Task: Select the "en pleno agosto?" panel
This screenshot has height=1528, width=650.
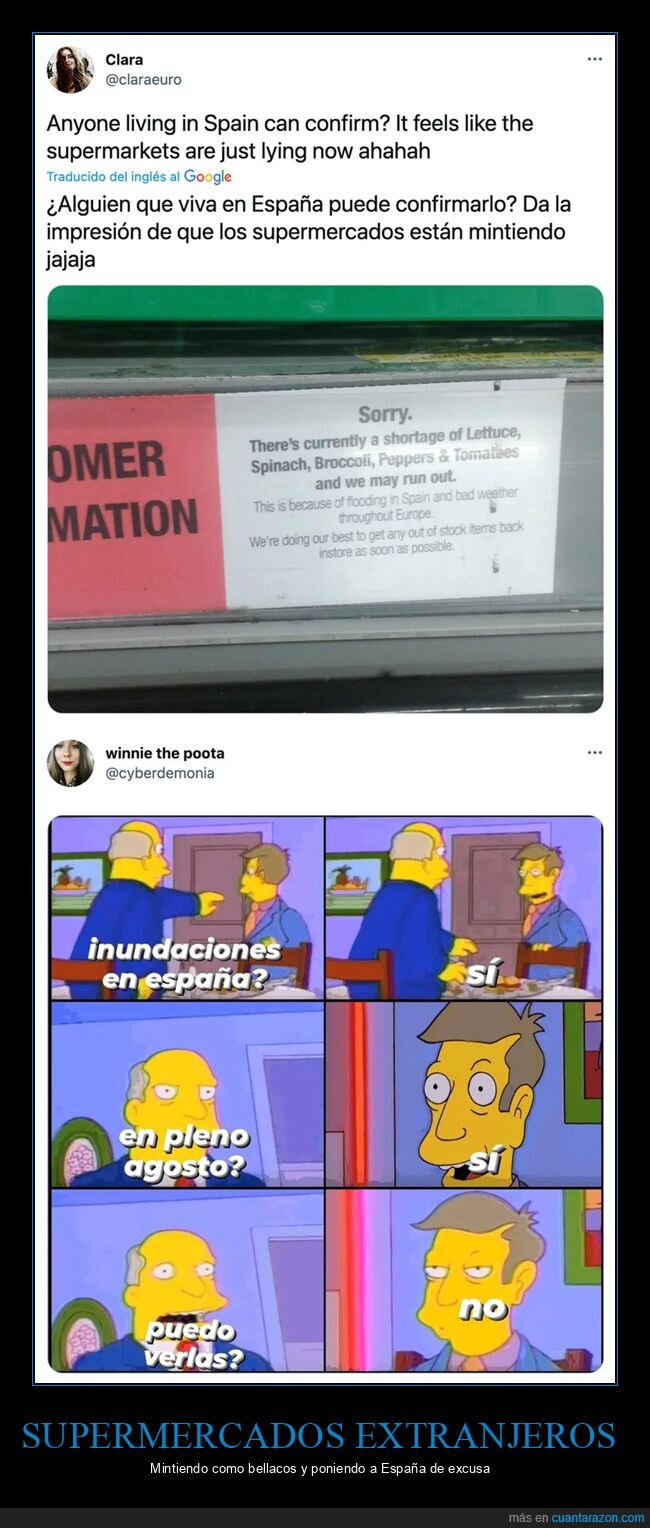Action: tap(185, 1094)
